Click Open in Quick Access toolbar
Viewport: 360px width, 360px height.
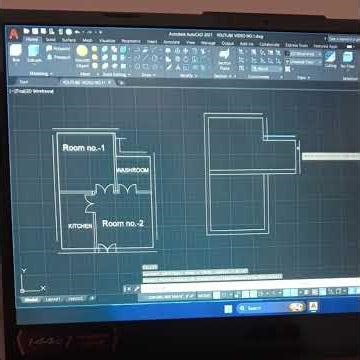[35, 31]
